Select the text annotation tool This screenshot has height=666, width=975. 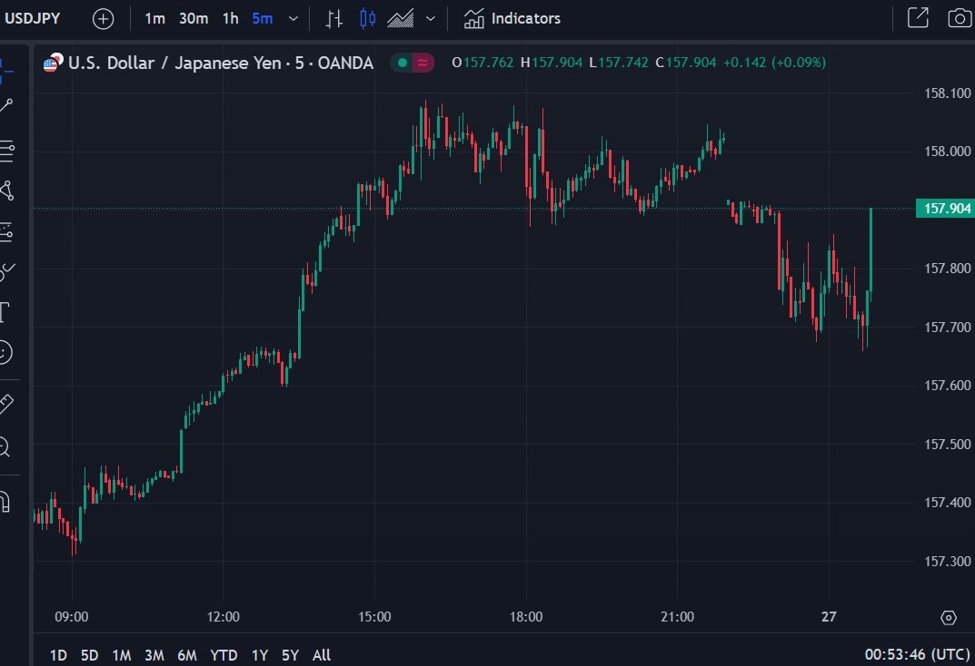(5, 312)
